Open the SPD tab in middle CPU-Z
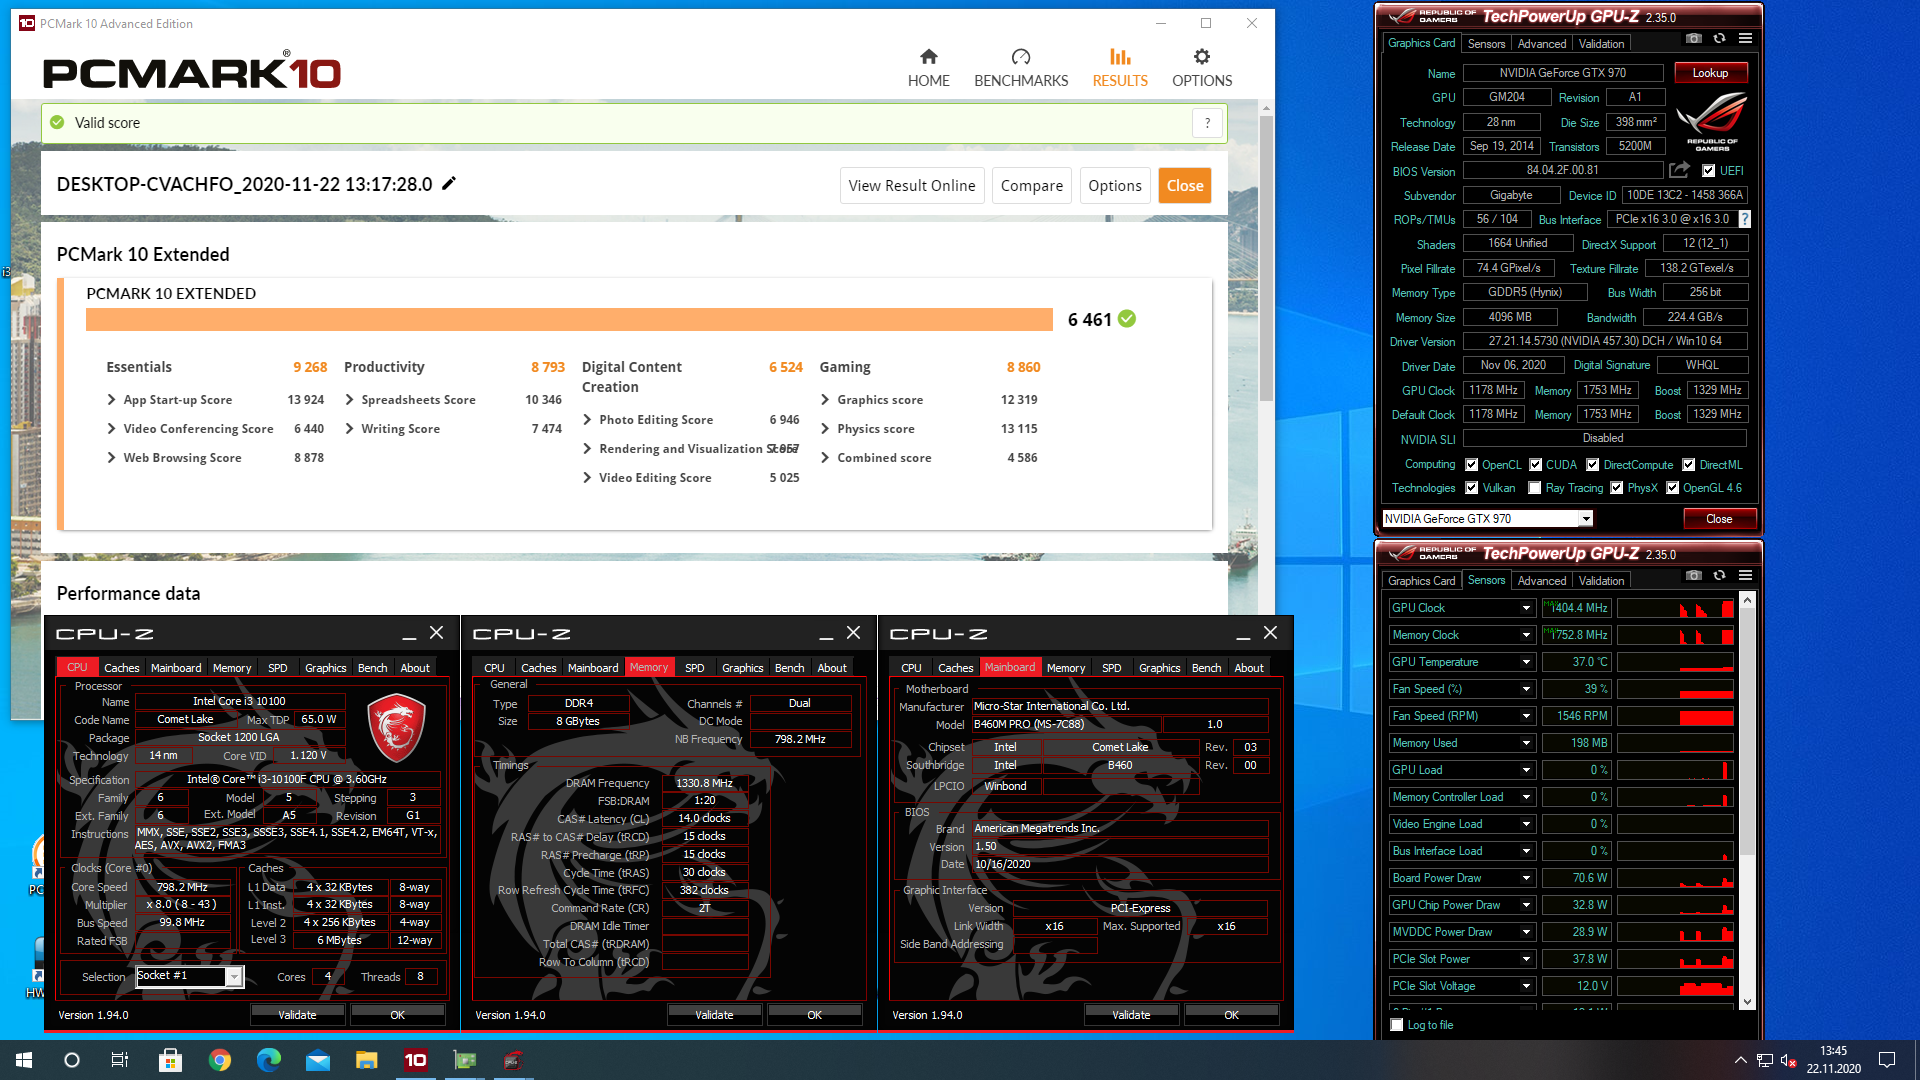Screen dimensions: 1920x1080 pos(694,668)
